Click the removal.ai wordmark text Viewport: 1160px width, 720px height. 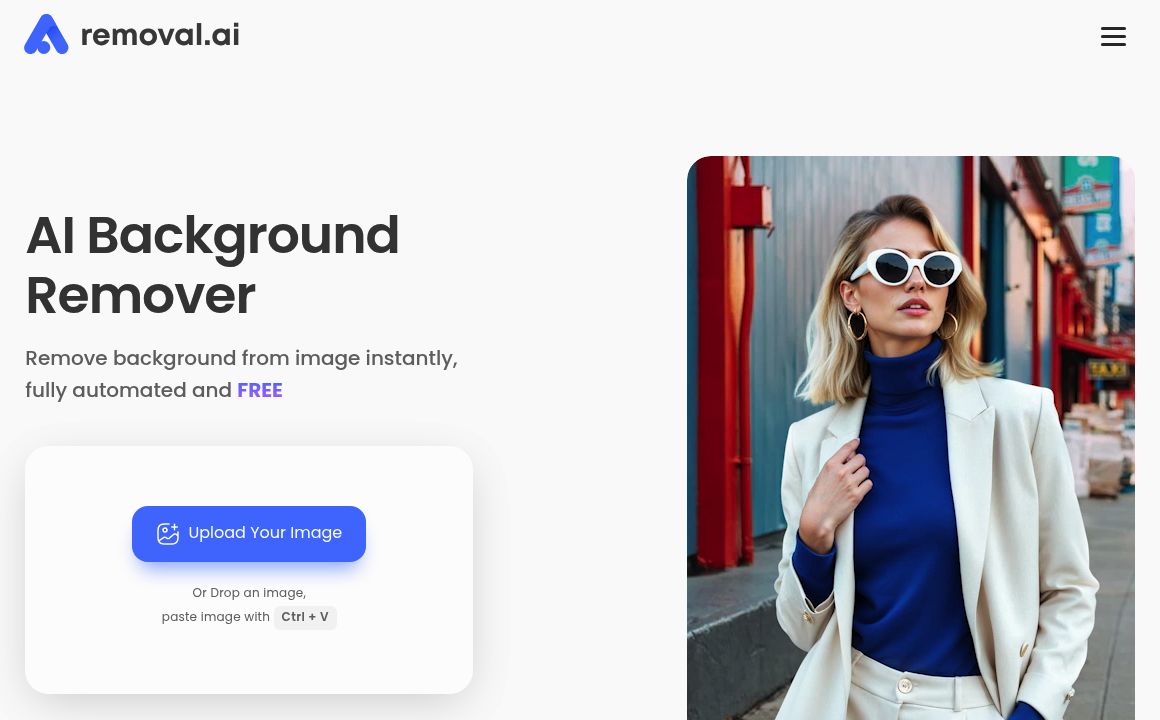pyautogui.click(x=160, y=35)
